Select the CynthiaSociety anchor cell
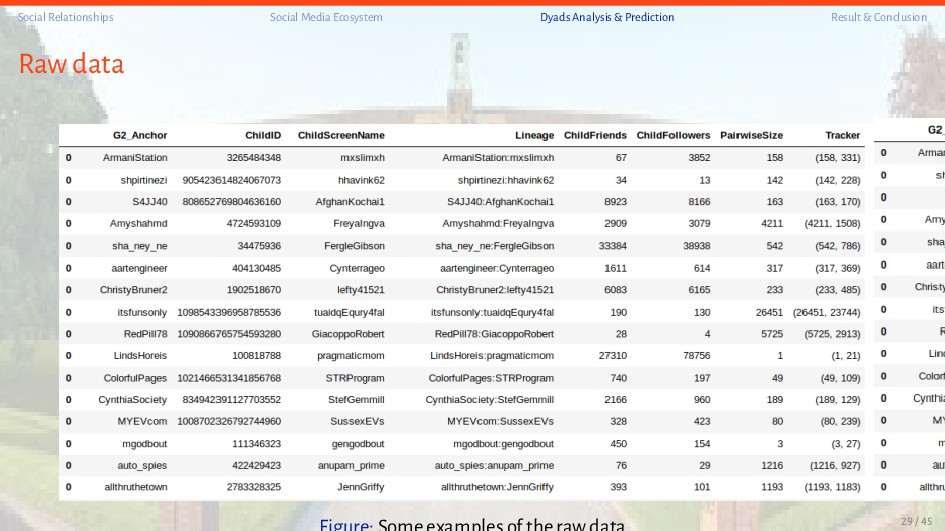 tap(133, 399)
